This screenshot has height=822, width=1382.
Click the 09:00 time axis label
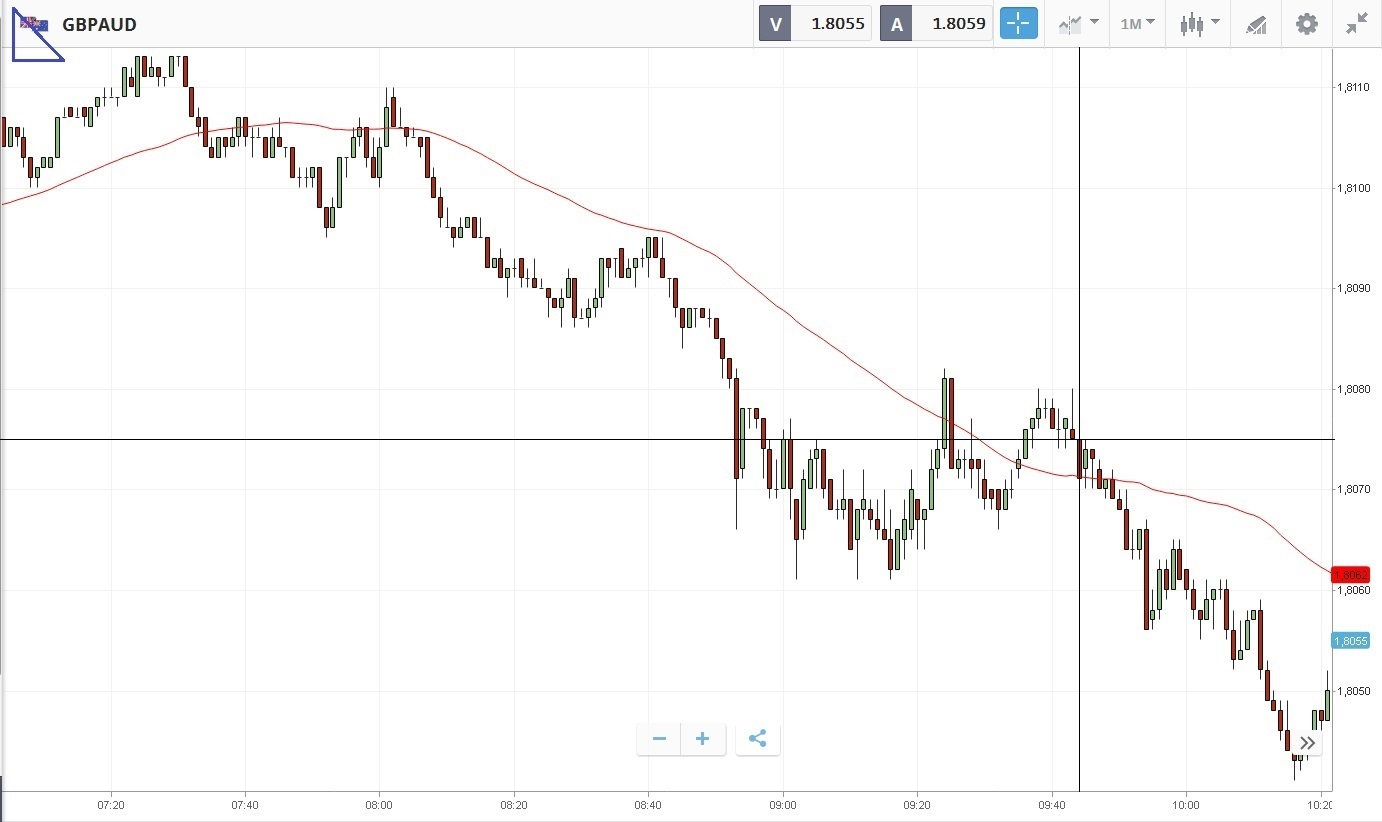tap(783, 804)
